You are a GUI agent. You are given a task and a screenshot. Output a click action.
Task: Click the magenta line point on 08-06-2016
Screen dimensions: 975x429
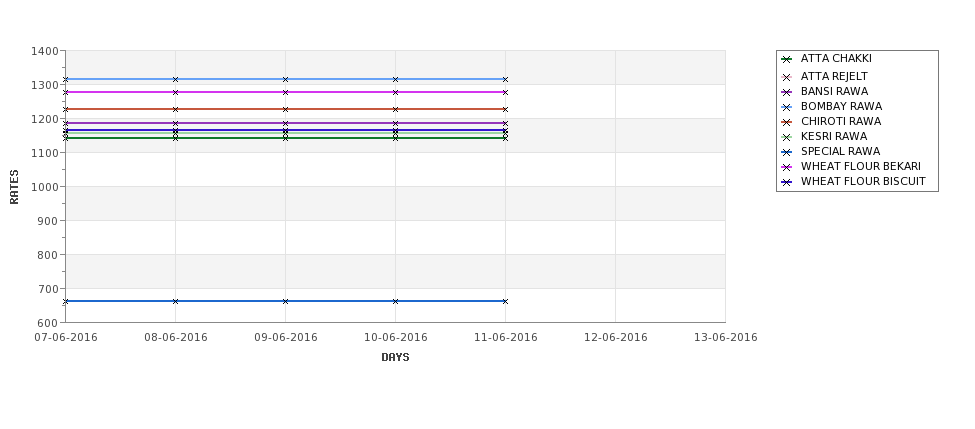pyautogui.click(x=175, y=92)
